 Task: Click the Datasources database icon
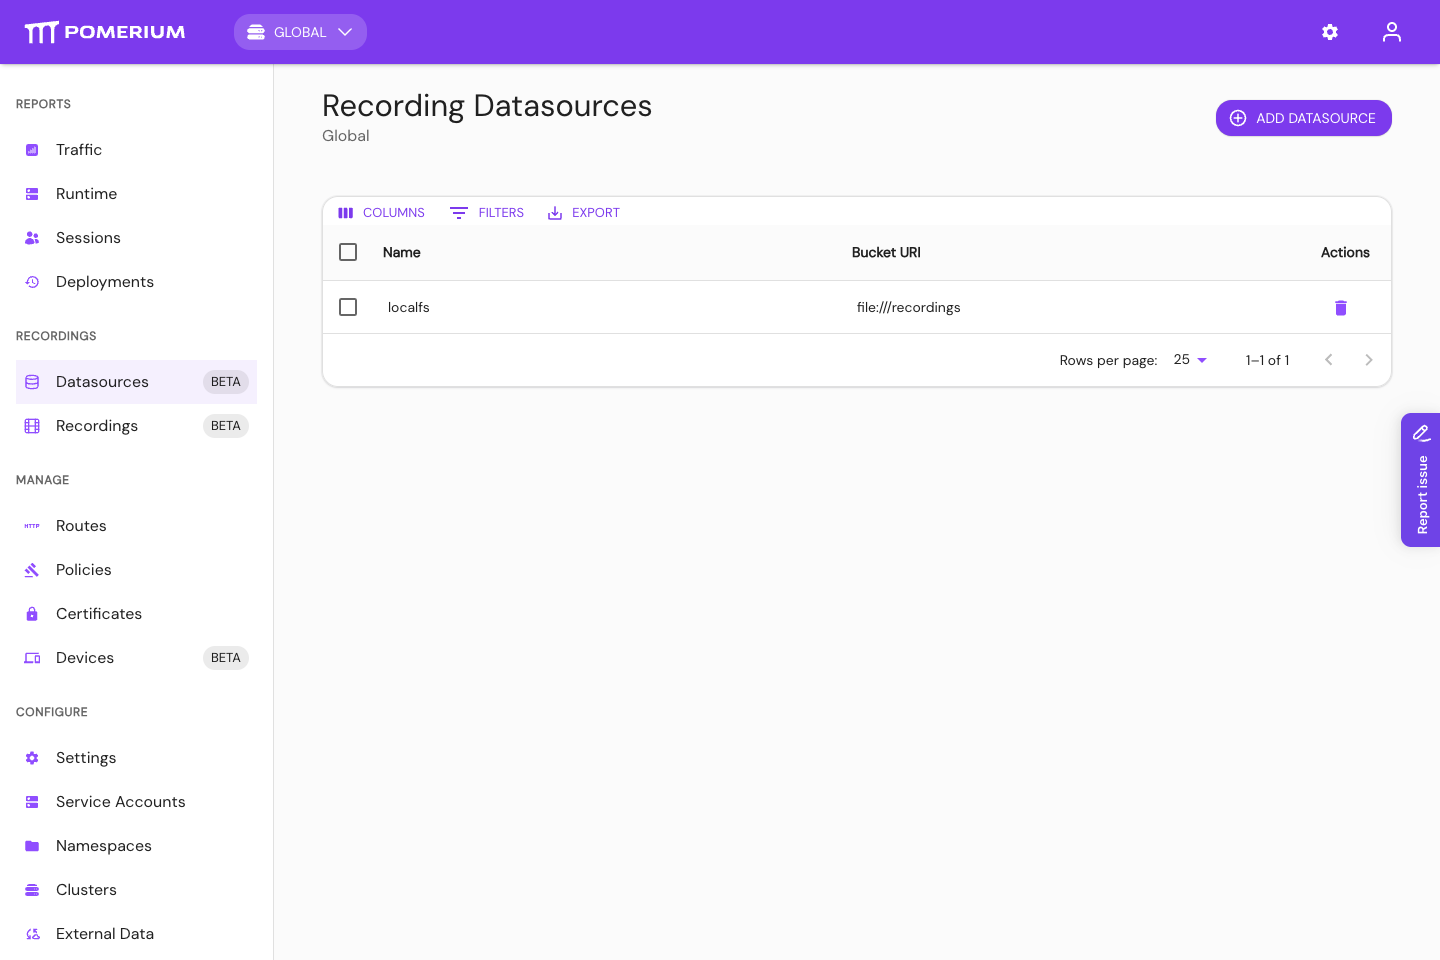[x=32, y=382]
